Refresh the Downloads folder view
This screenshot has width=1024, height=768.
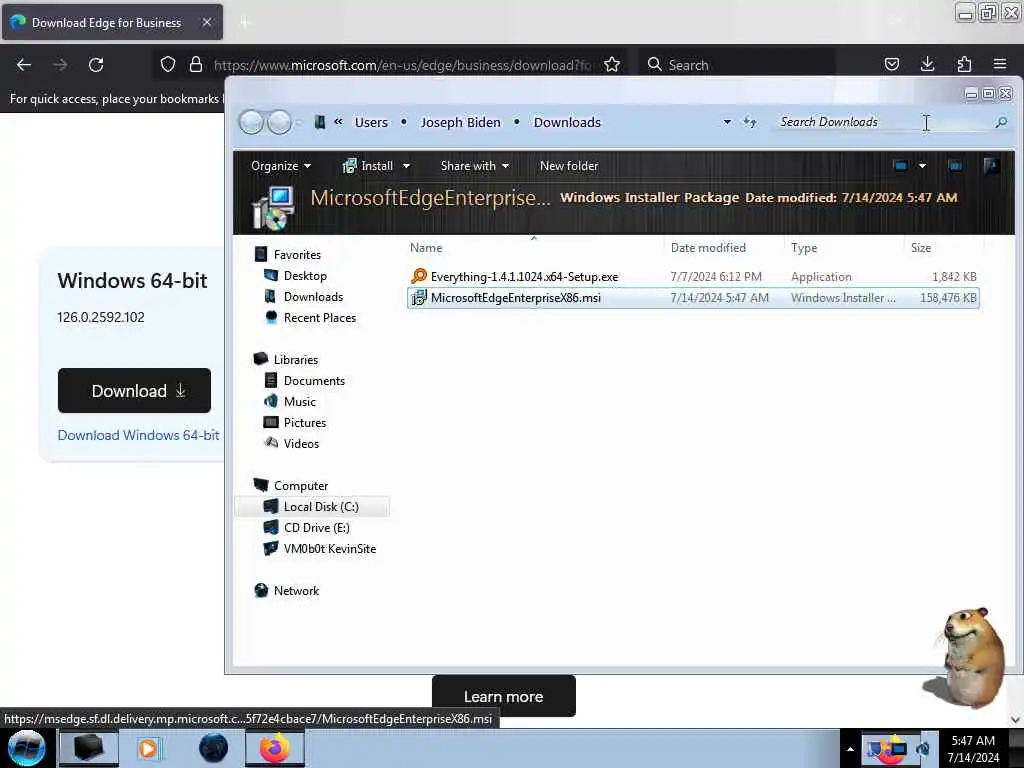tap(750, 122)
